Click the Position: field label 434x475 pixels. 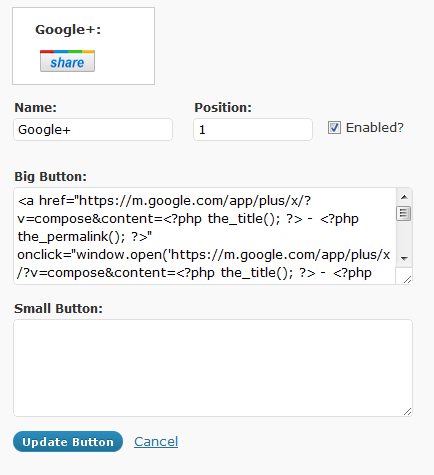point(223,108)
